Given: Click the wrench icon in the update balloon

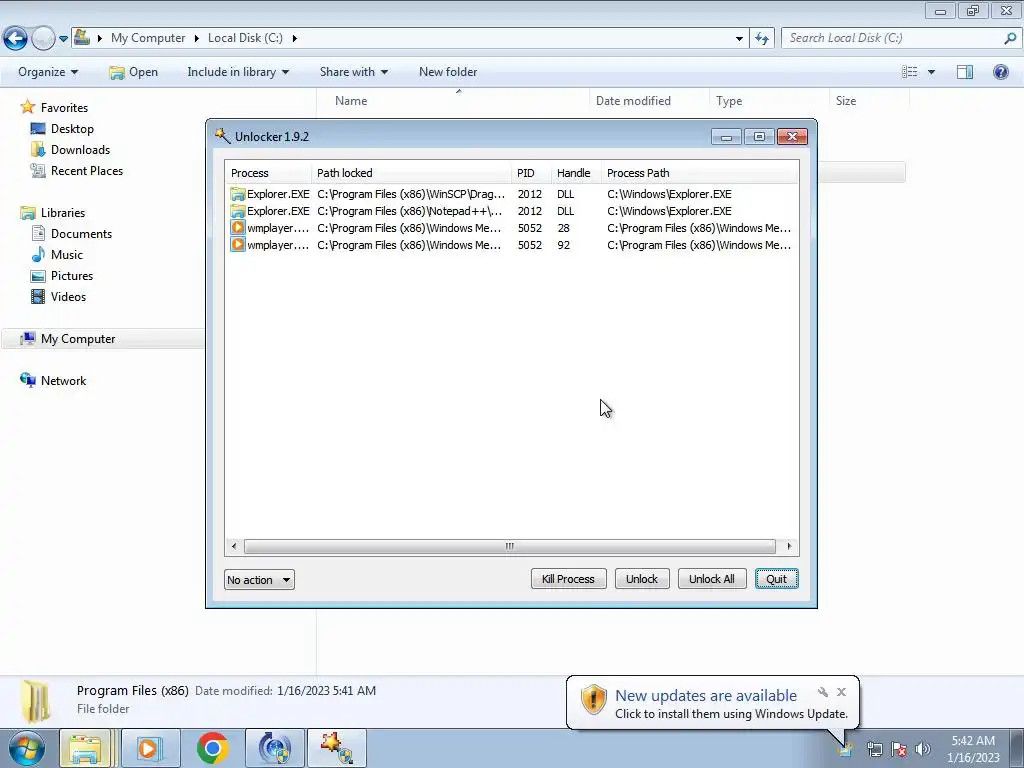Looking at the screenshot, I should 823,692.
